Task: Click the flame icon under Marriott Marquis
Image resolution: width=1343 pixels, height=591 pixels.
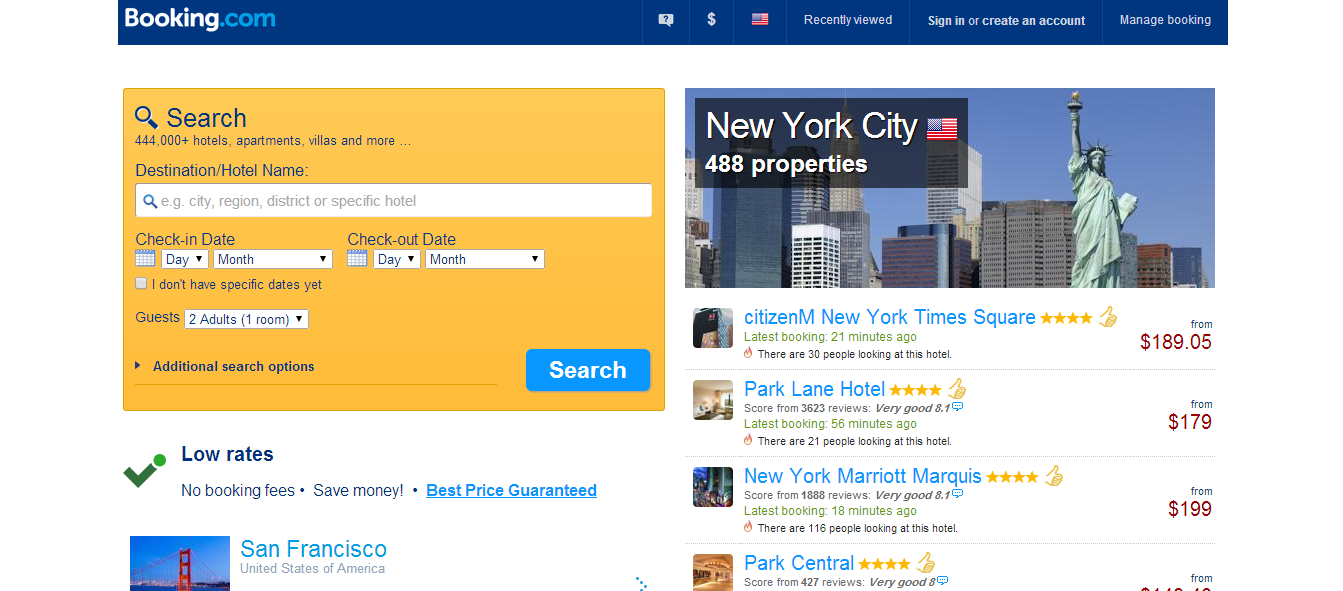Action: click(x=748, y=527)
